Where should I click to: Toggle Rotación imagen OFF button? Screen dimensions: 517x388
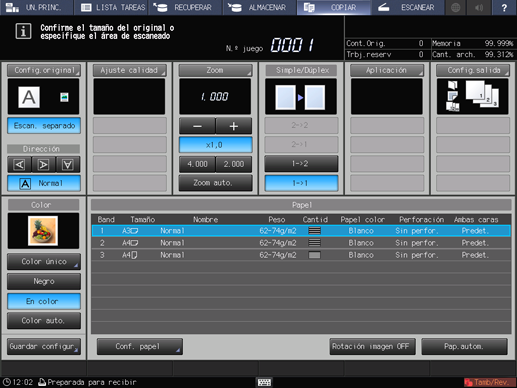373,347
